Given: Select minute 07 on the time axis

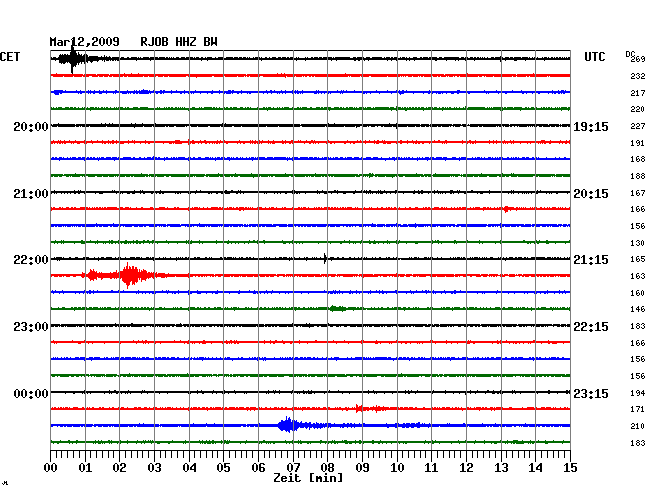Looking at the screenshot, I should click(293, 468).
